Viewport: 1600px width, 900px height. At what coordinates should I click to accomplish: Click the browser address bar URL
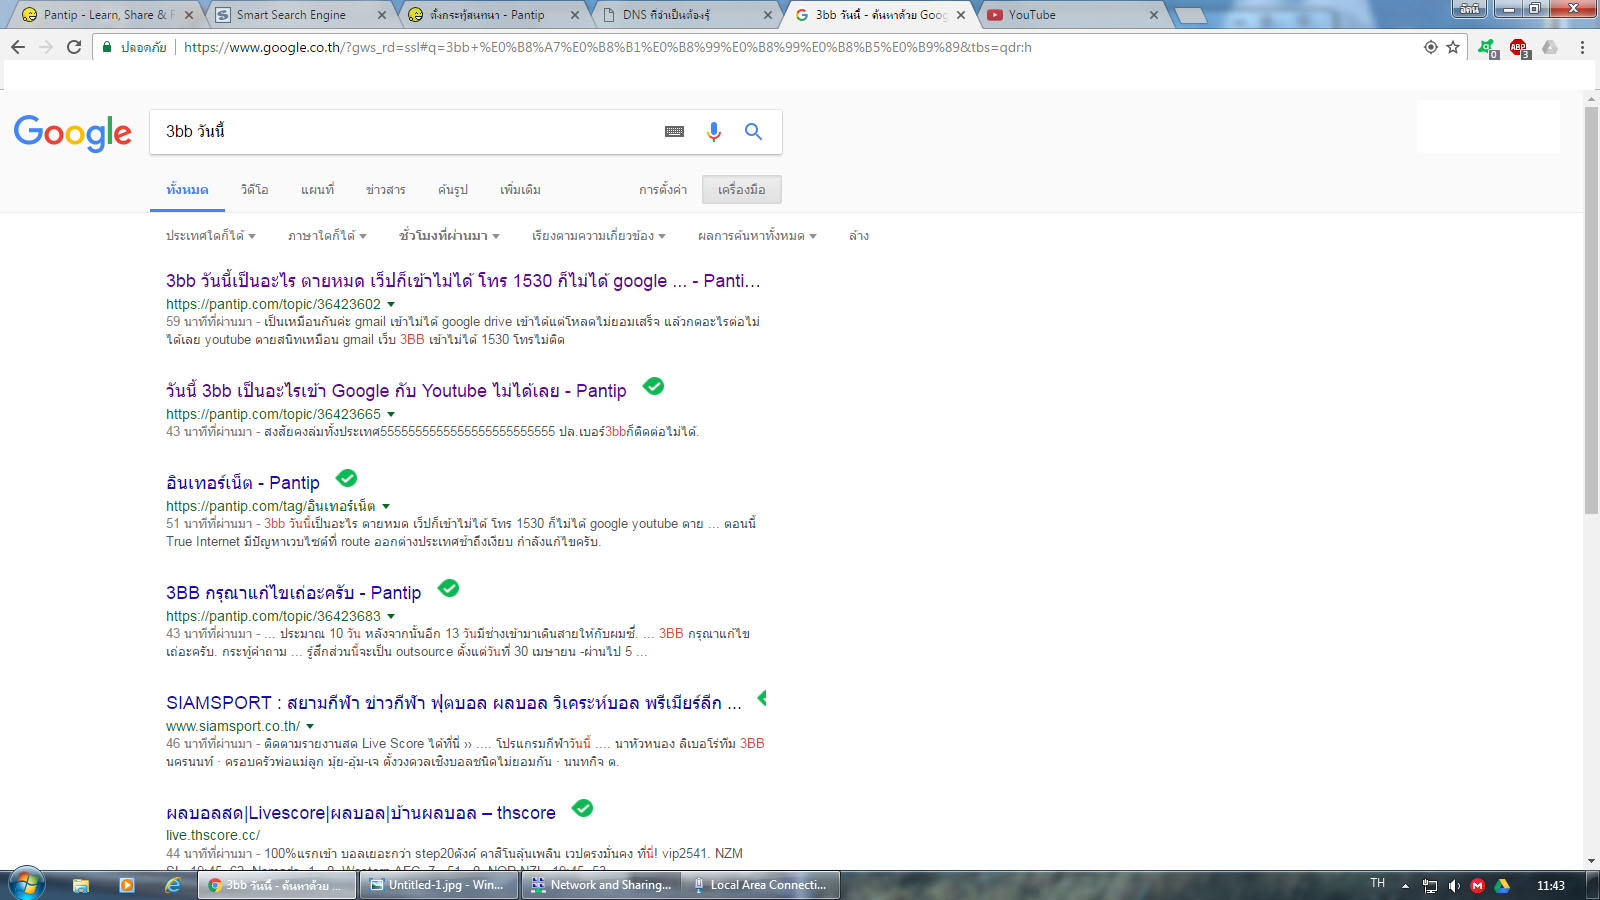coord(608,47)
